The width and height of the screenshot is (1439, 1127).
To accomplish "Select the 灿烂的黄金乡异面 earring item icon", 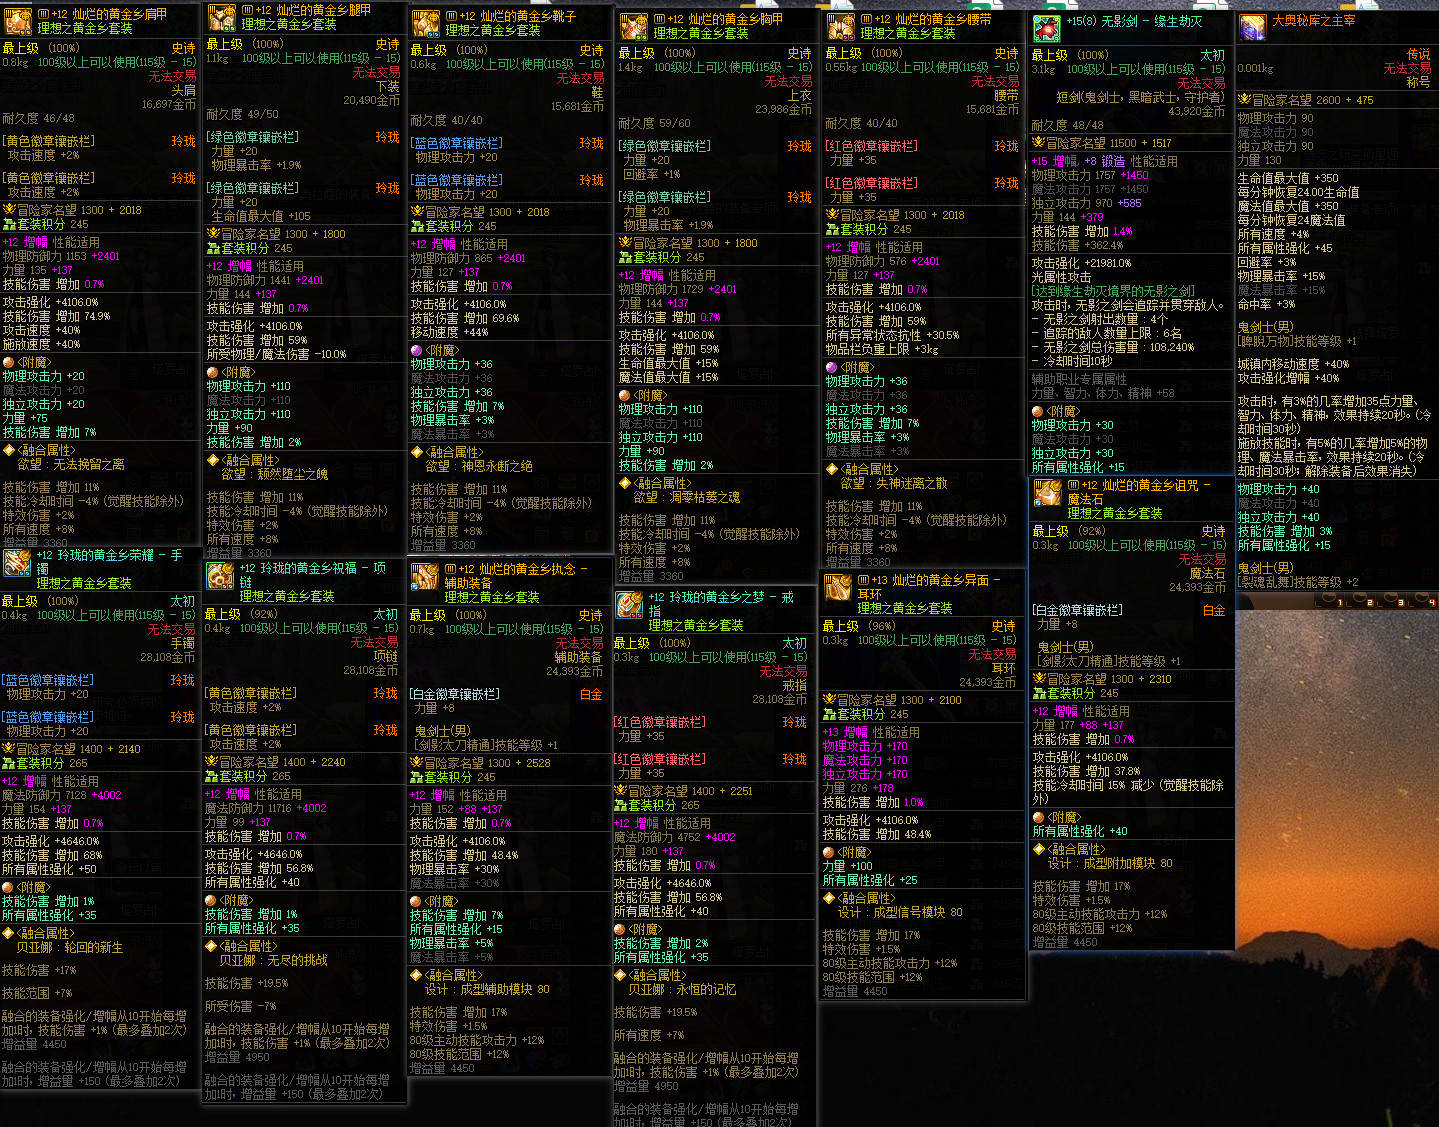I will (837, 587).
